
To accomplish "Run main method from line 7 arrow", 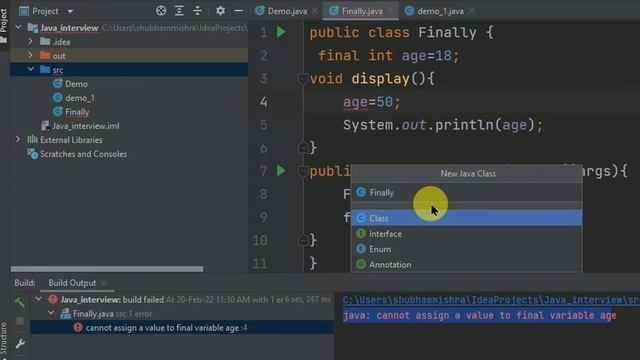I will 281,170.
